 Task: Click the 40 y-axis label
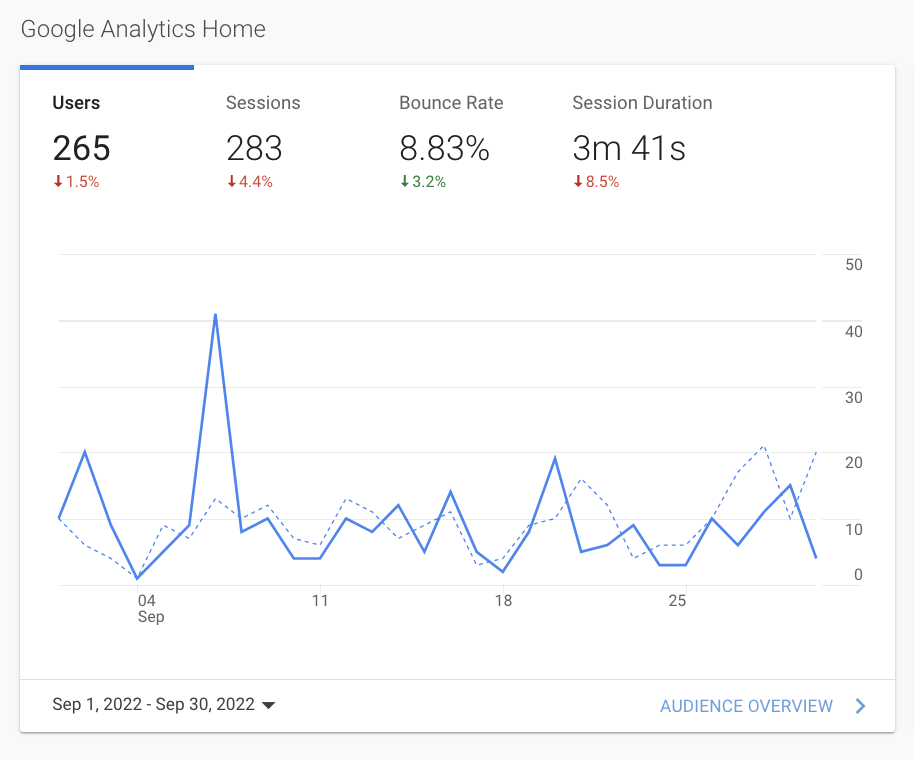853,332
